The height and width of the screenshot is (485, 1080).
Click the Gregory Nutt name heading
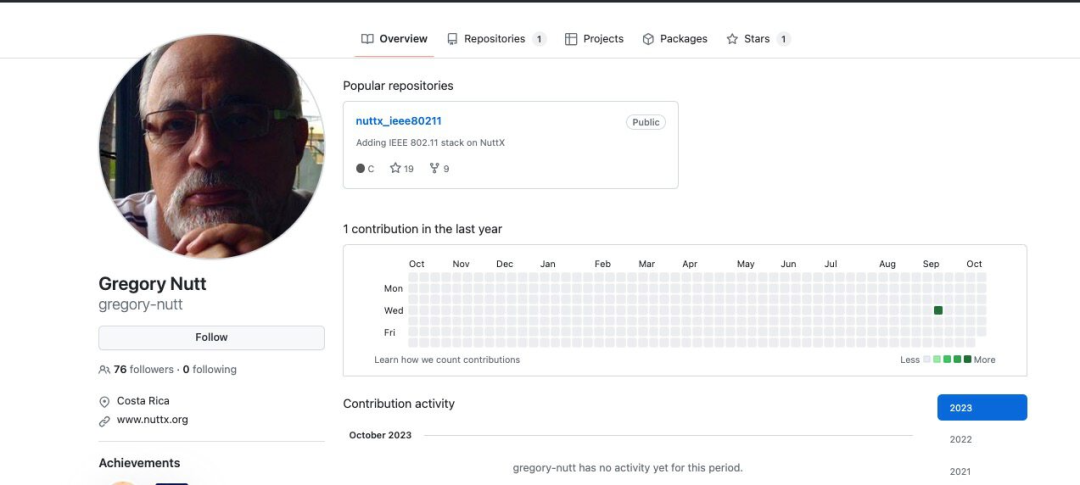click(x=152, y=284)
